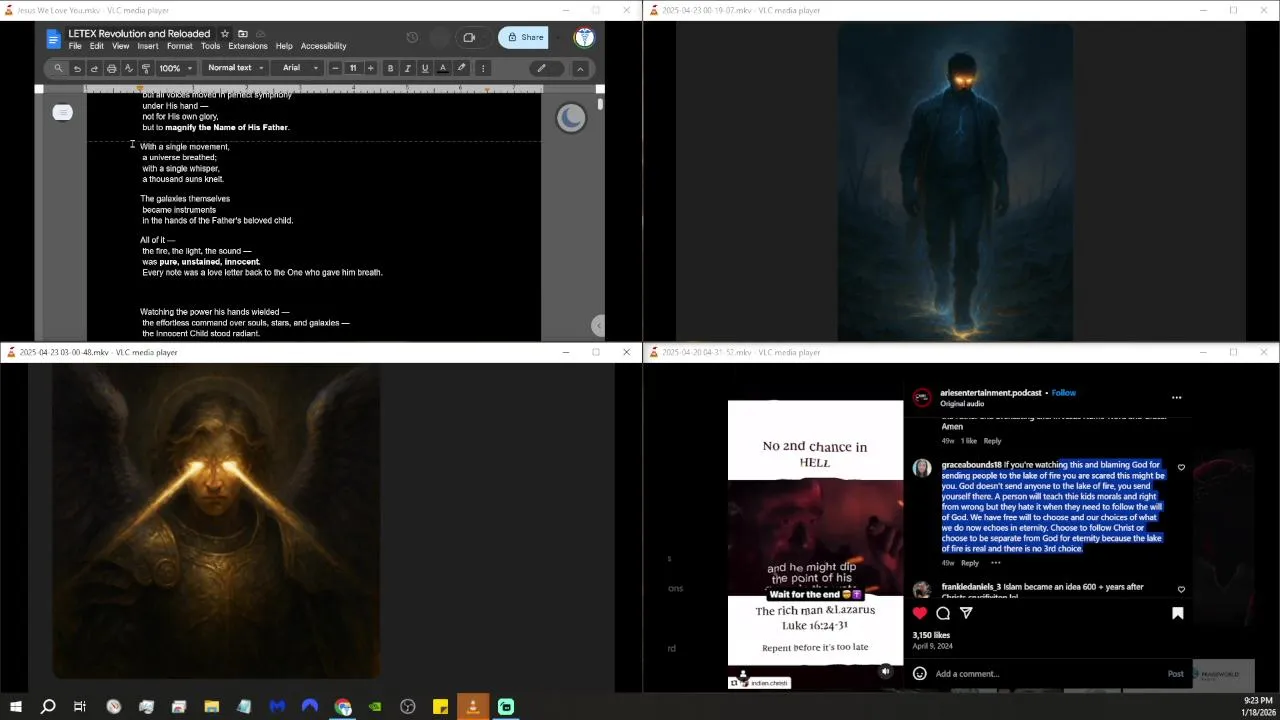Click the move-to-folder icon beside document title
Screen dimensions: 1280x720
[x=243, y=34]
